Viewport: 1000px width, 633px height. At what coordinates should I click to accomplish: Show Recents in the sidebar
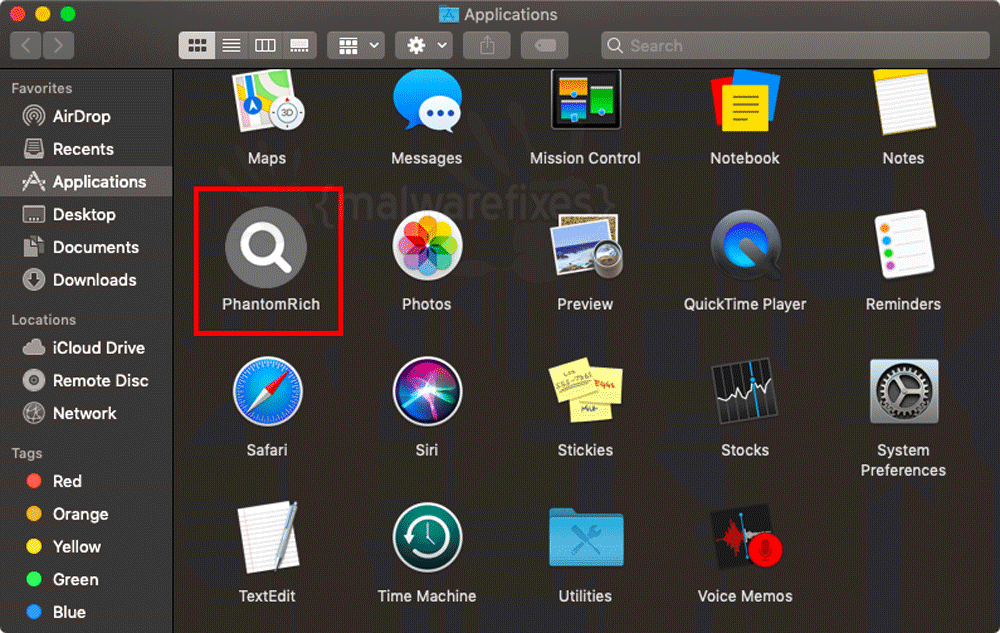87,149
